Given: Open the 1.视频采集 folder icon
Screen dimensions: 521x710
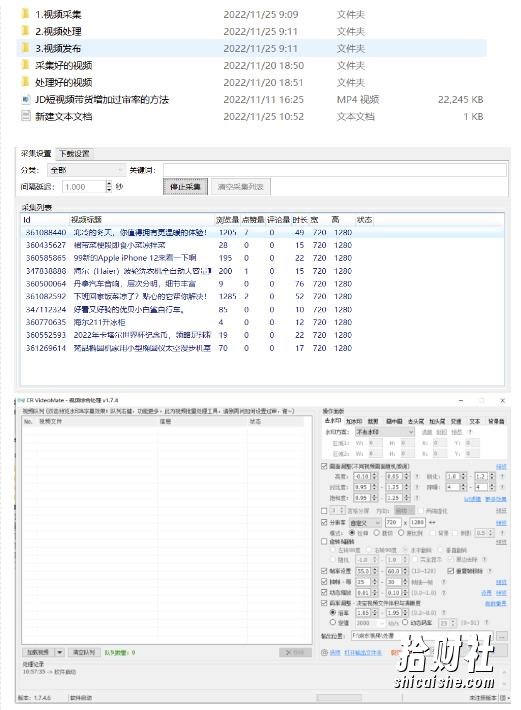Looking at the screenshot, I should [25, 14].
